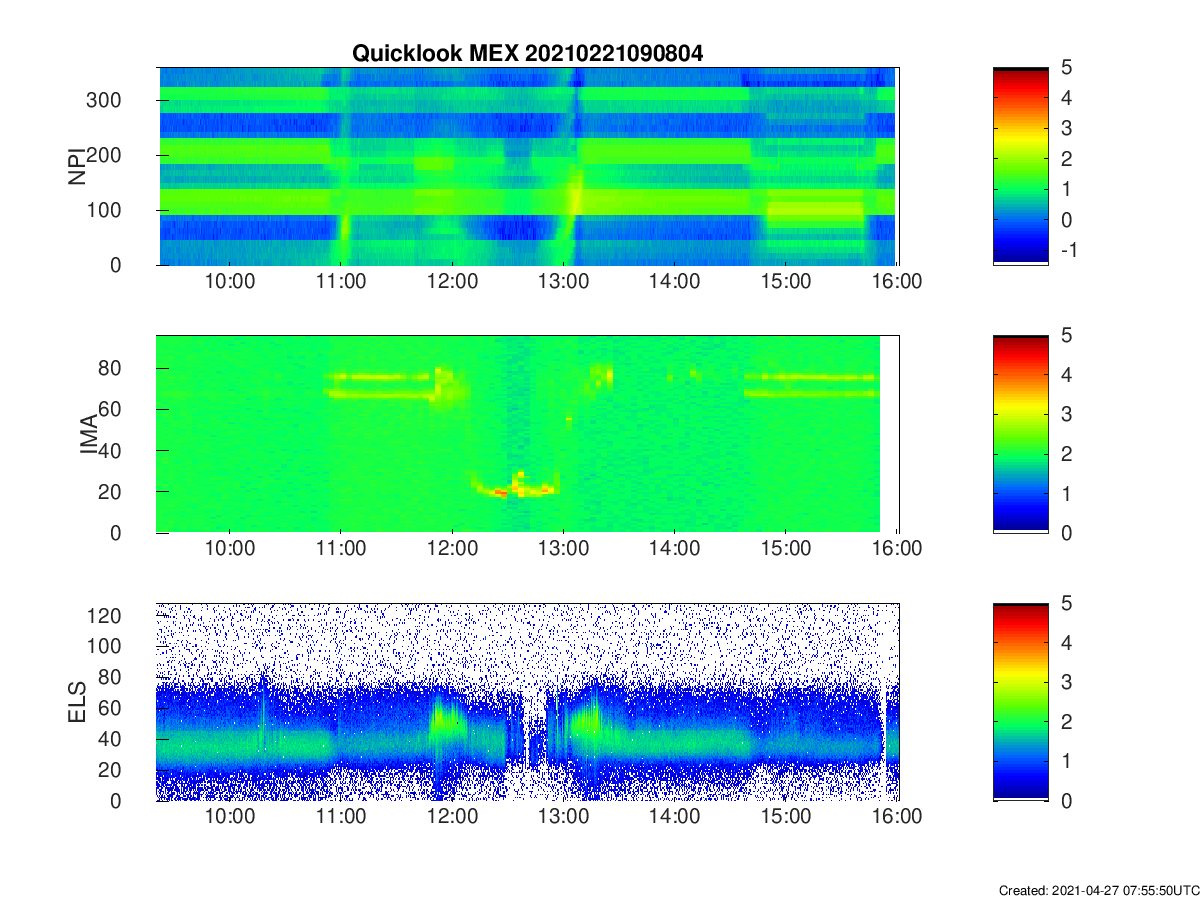Click the ELS panel colorbar
Screen dimensions: 1200x900
[x=1021, y=702]
